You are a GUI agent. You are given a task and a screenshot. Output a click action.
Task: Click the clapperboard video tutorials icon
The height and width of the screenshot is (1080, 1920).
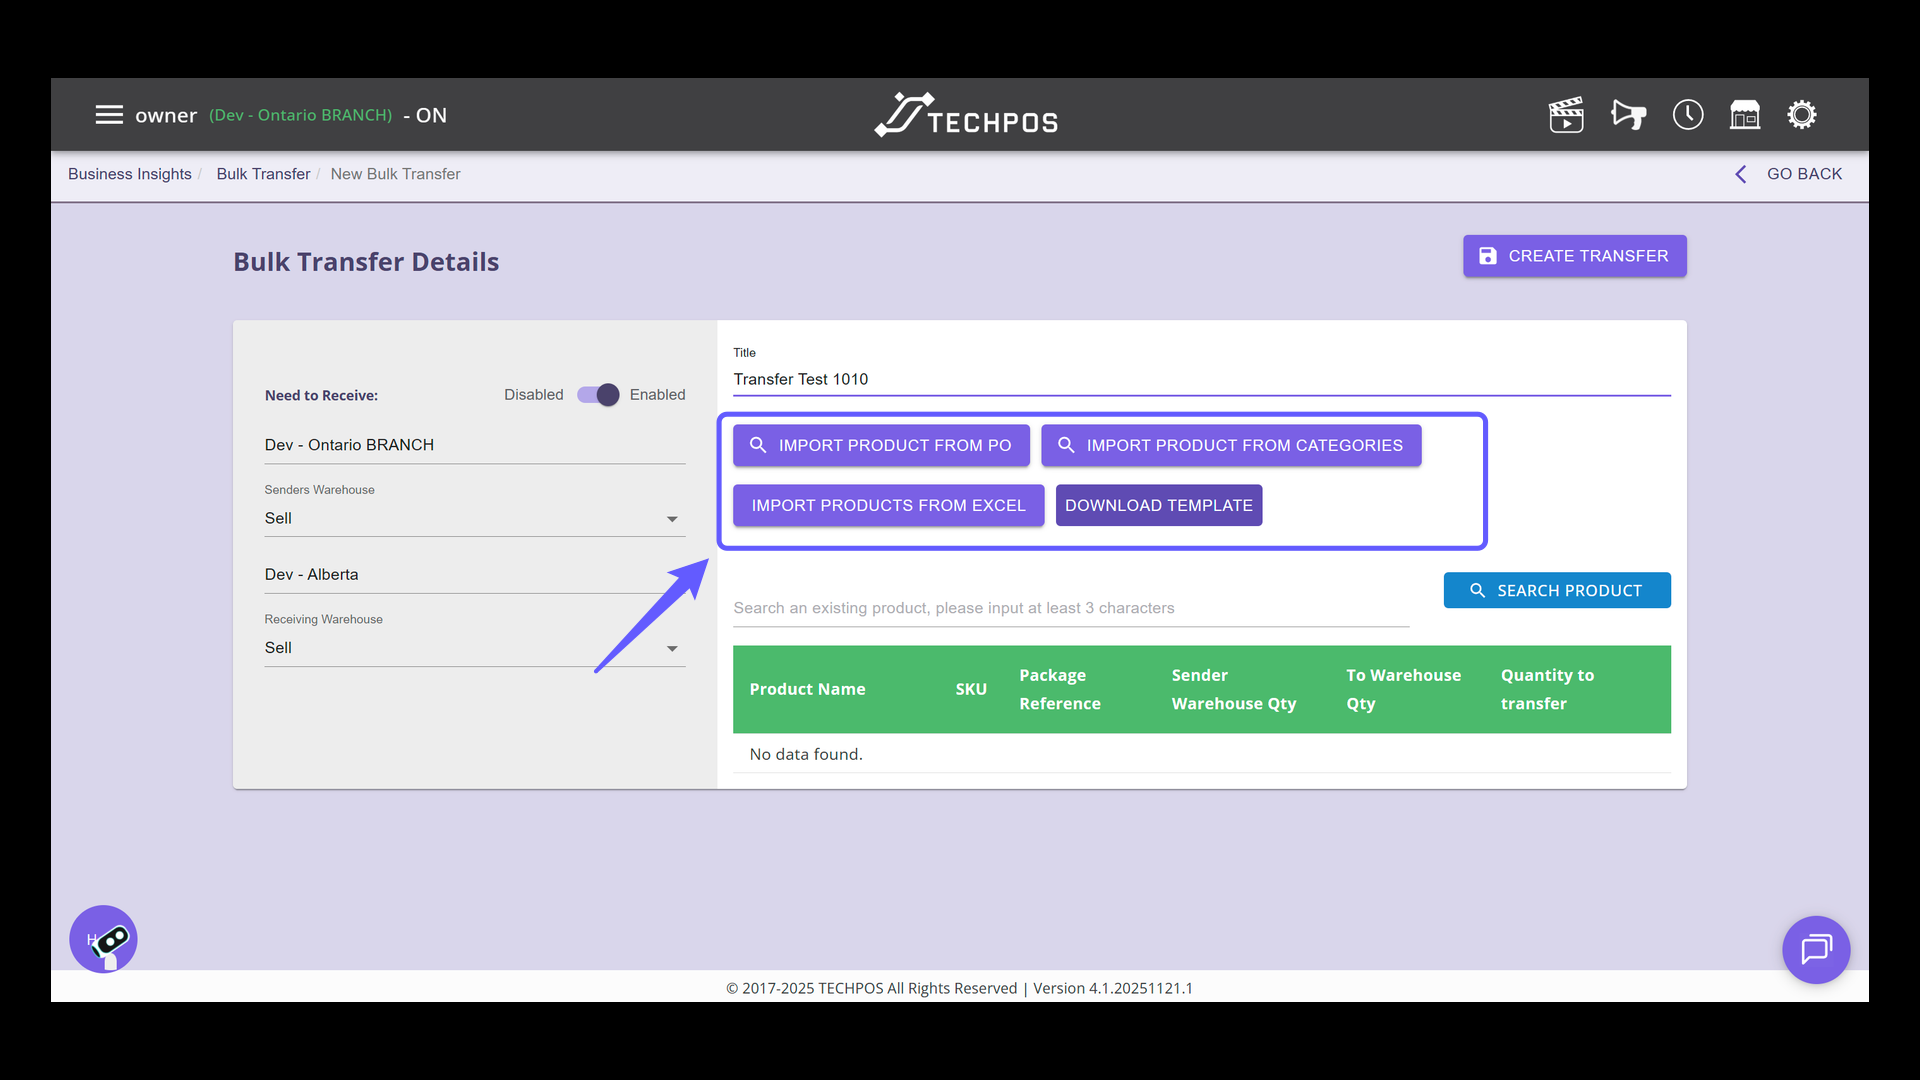[1566, 115]
